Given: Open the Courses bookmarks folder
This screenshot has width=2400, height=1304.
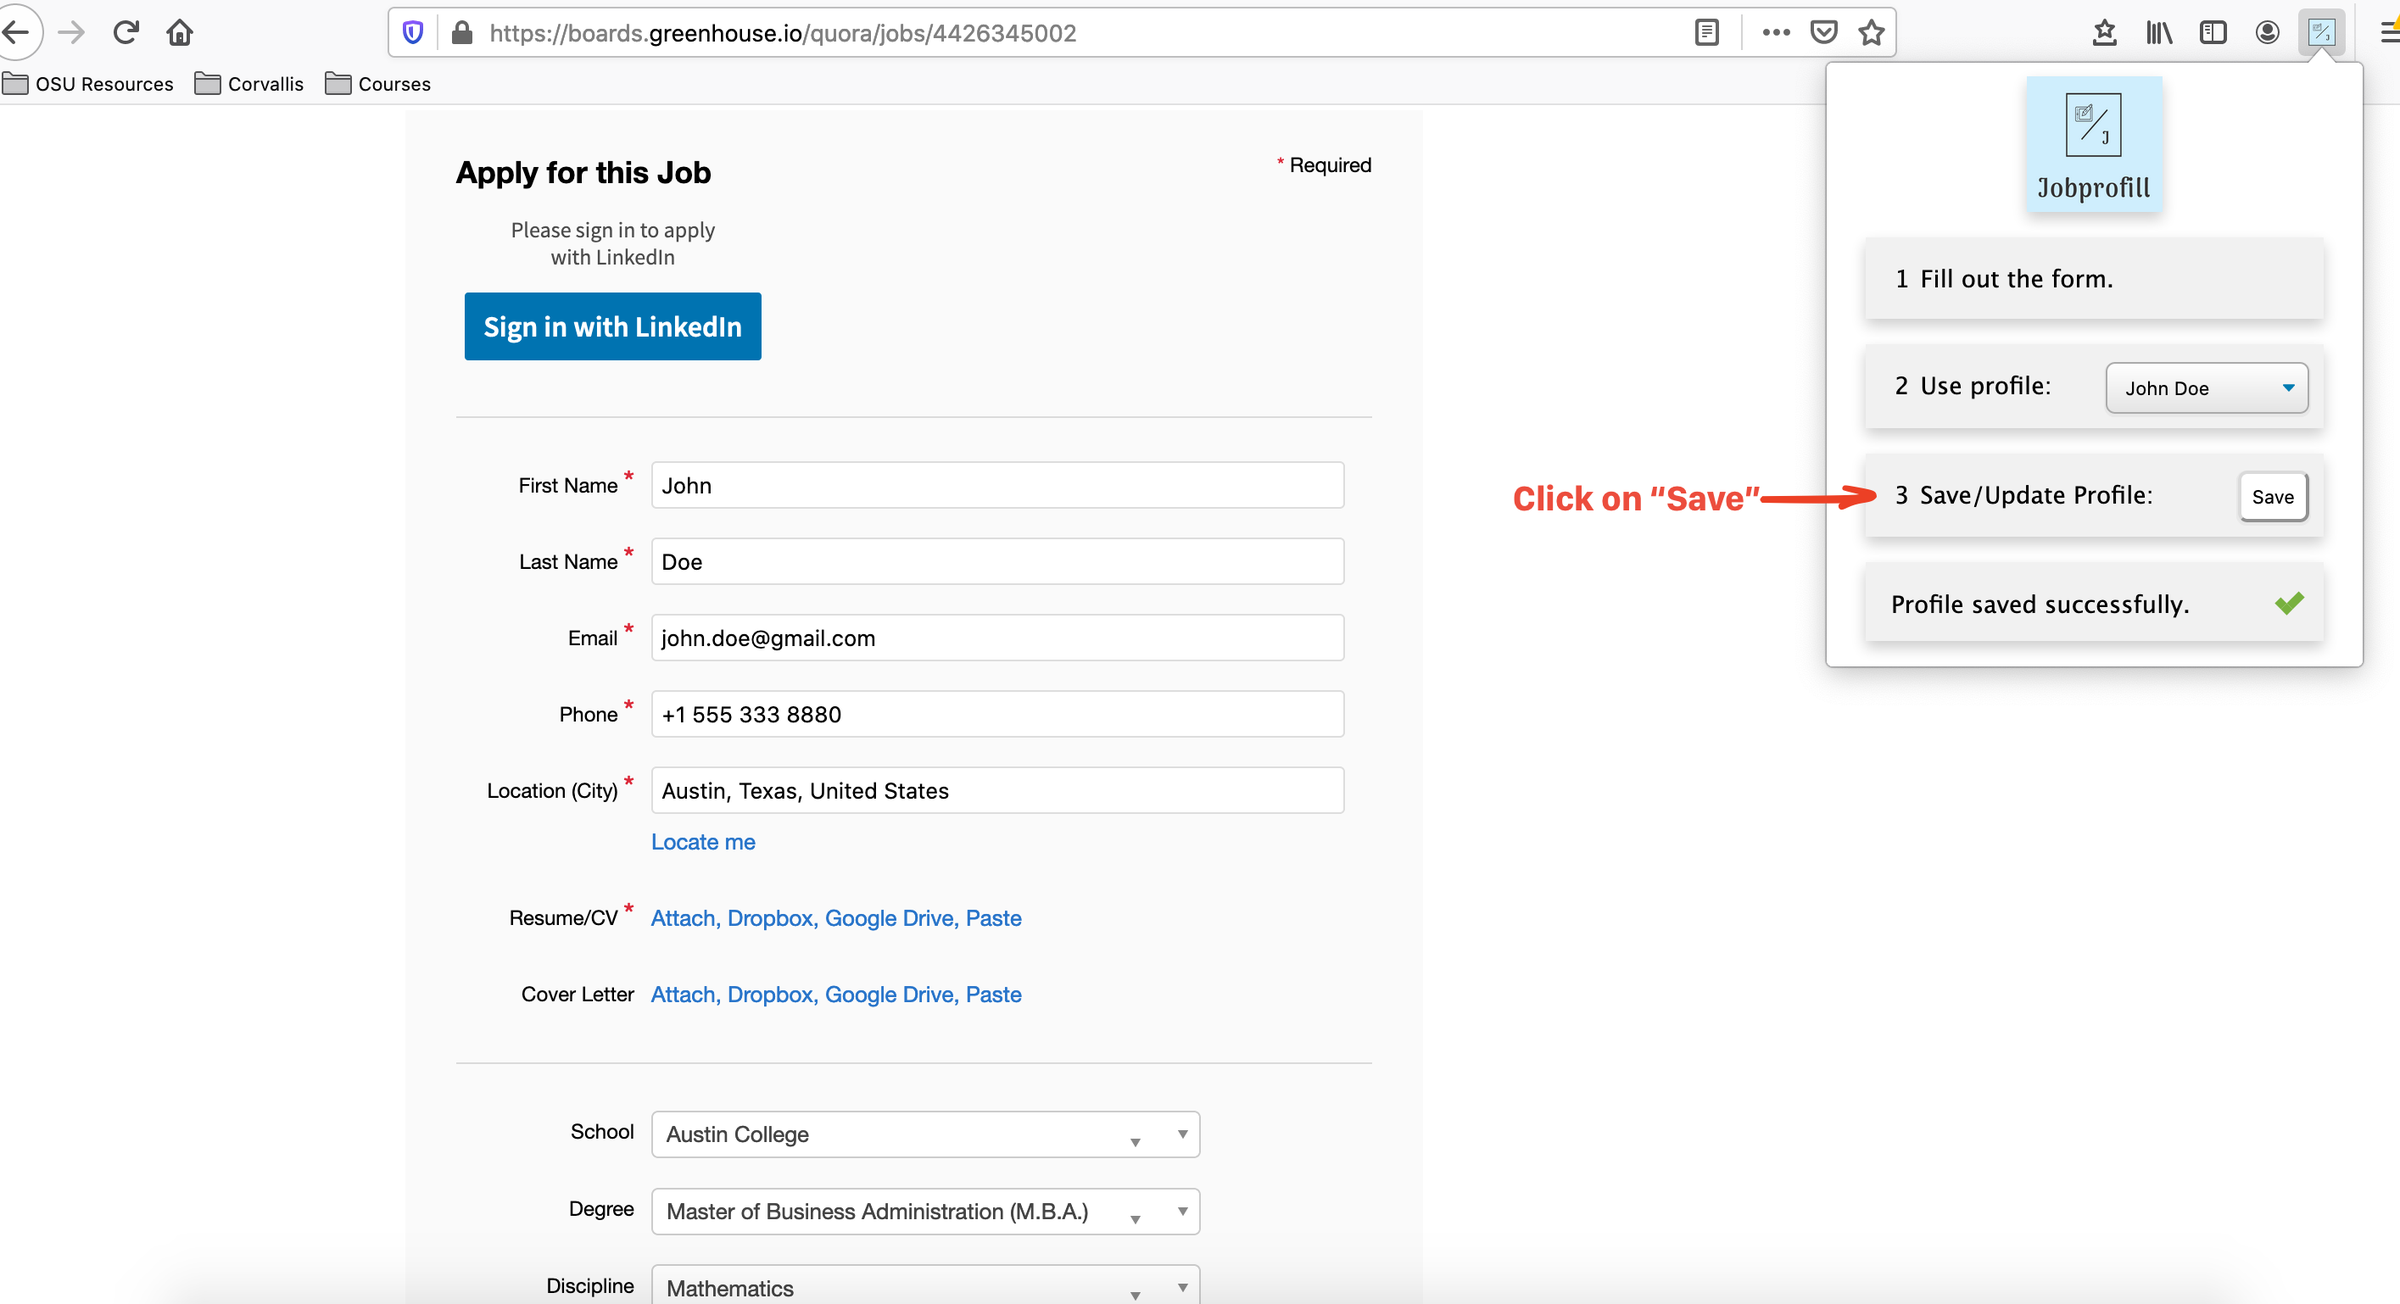Looking at the screenshot, I should tap(378, 84).
